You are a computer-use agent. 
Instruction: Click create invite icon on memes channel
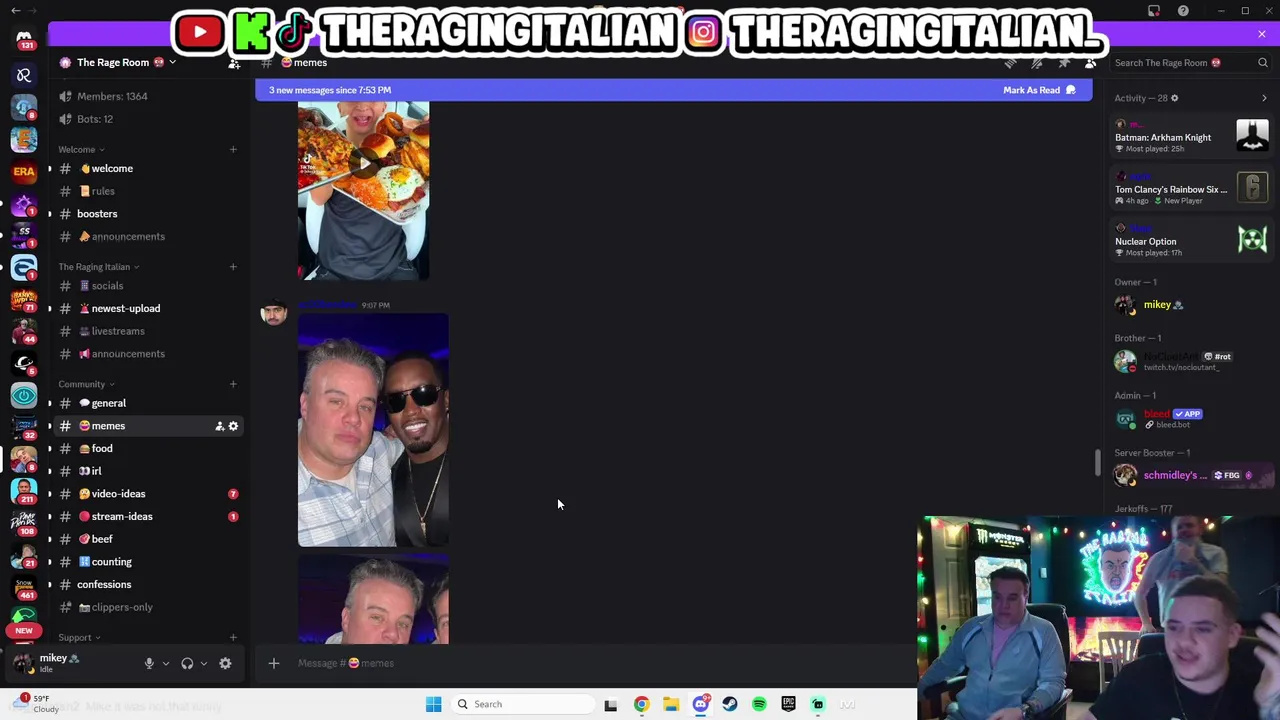click(x=219, y=426)
